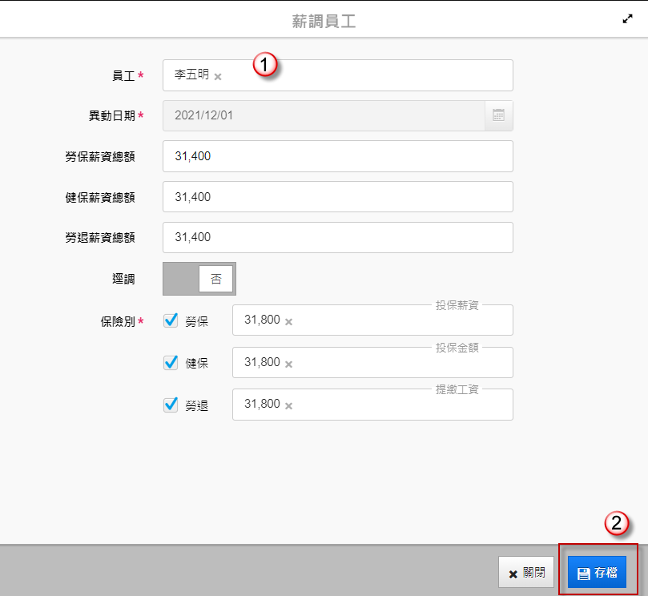Uncheck the 勞保 checkbox
Image resolution: width=650 pixels, height=597 pixels.
point(170,320)
